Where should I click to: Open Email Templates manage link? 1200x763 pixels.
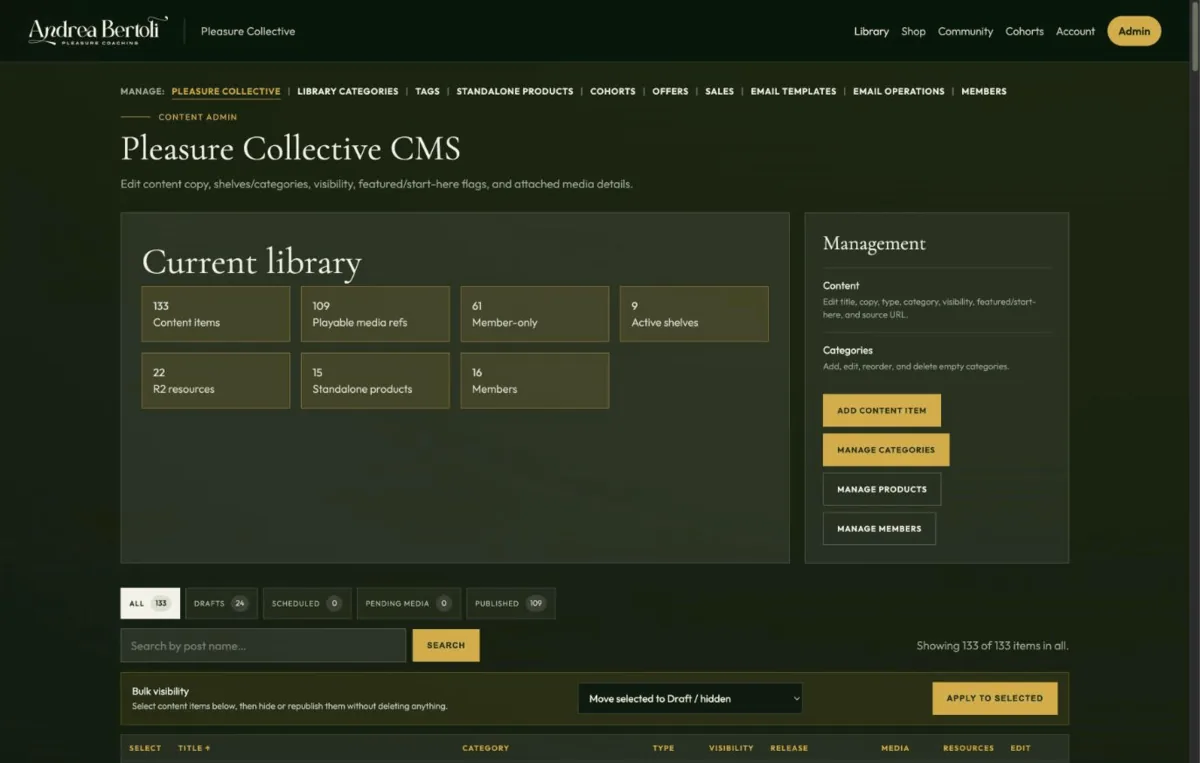[793, 91]
